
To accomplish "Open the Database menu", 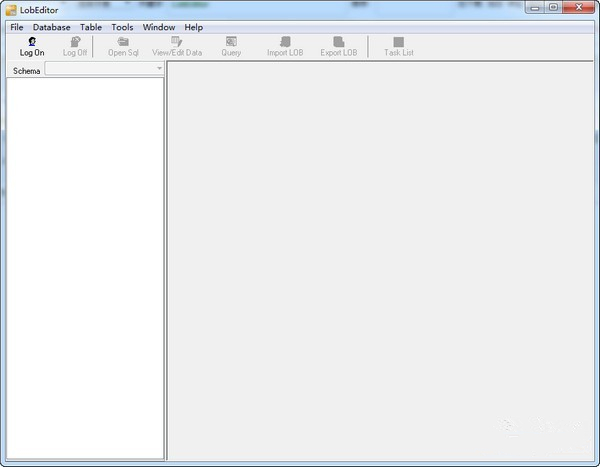I will coord(52,27).
